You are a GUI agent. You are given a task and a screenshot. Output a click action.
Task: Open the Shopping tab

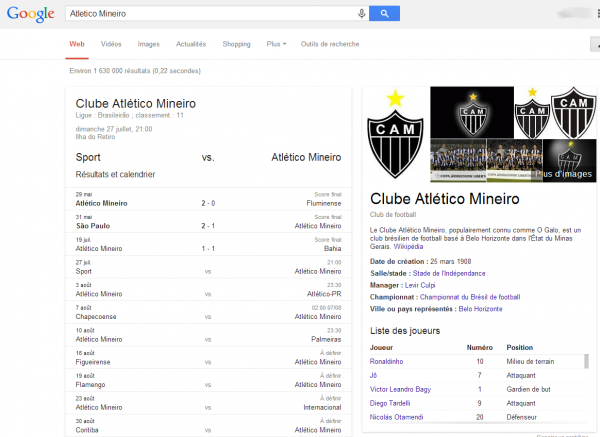pyautogui.click(x=236, y=44)
